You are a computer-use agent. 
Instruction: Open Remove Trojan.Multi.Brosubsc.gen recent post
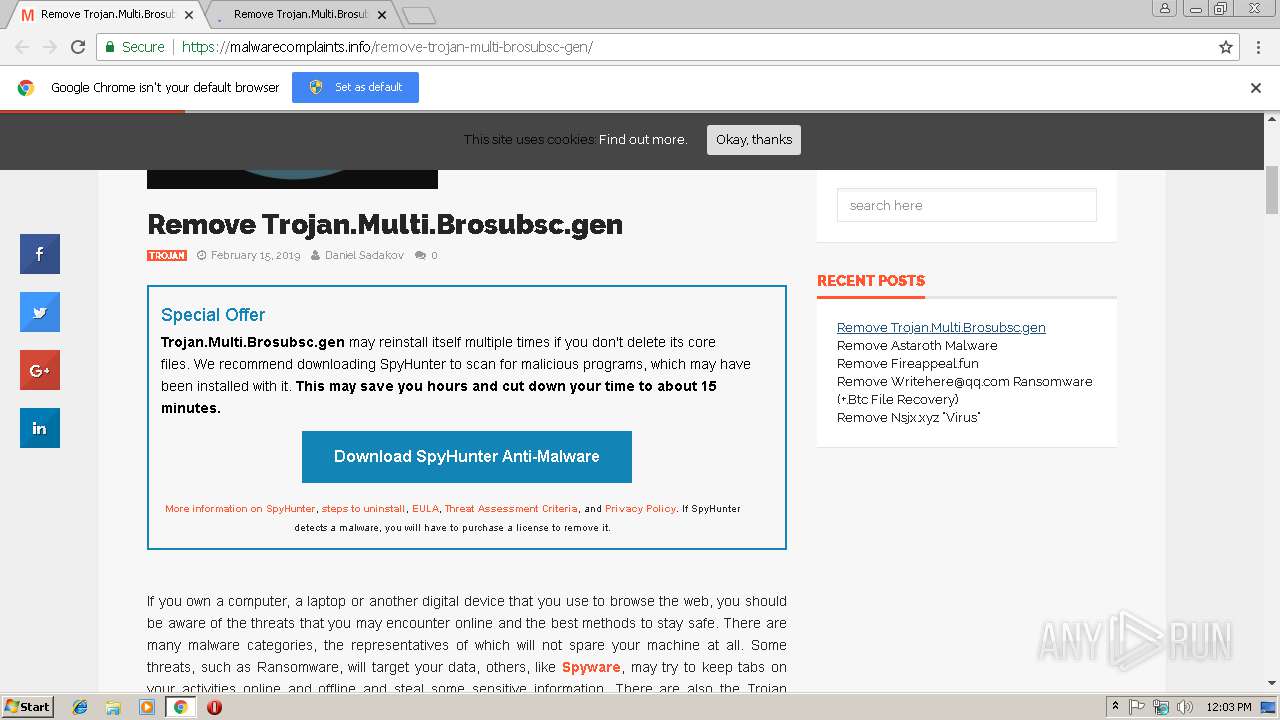pyautogui.click(x=941, y=327)
